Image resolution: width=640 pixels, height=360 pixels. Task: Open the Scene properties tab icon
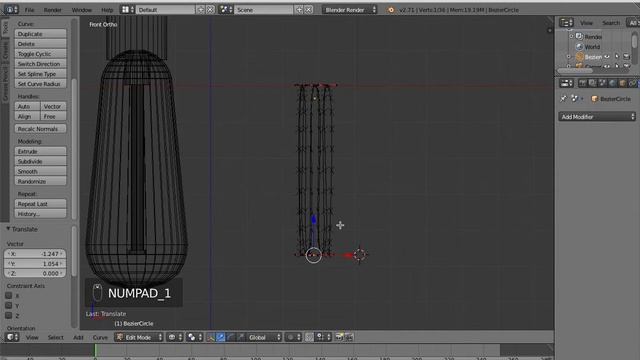point(602,83)
